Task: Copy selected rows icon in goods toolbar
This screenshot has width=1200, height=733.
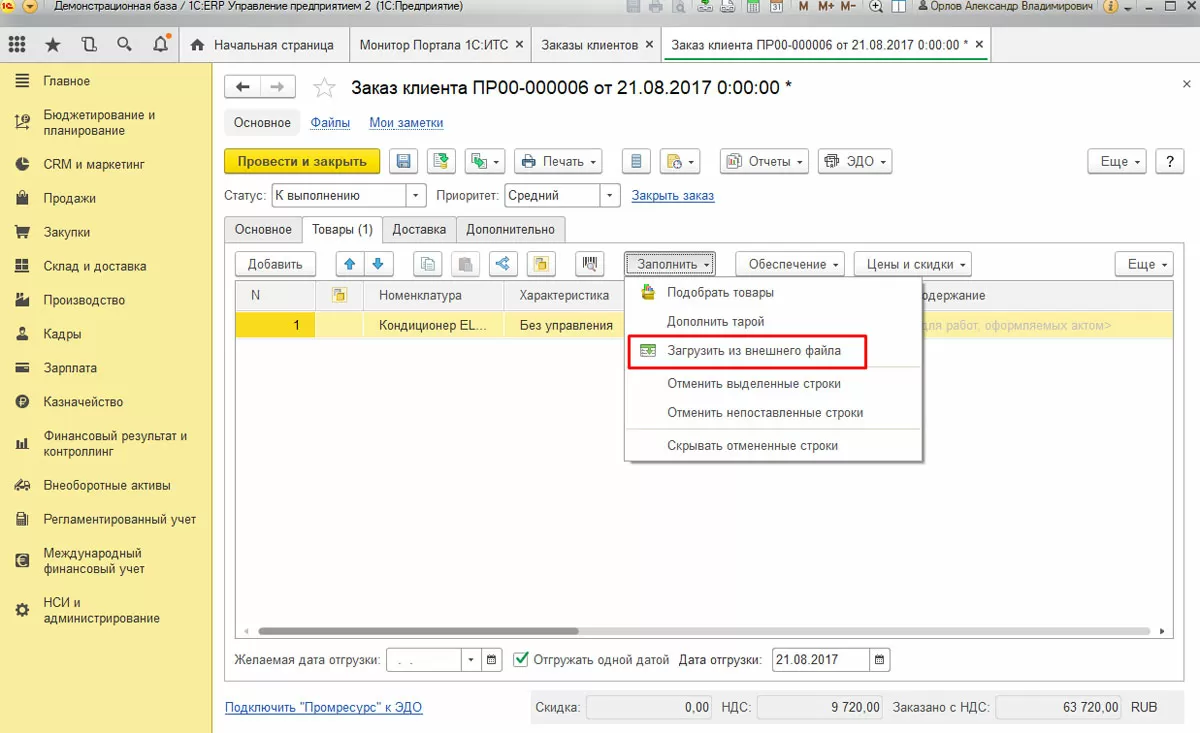Action: [x=427, y=264]
